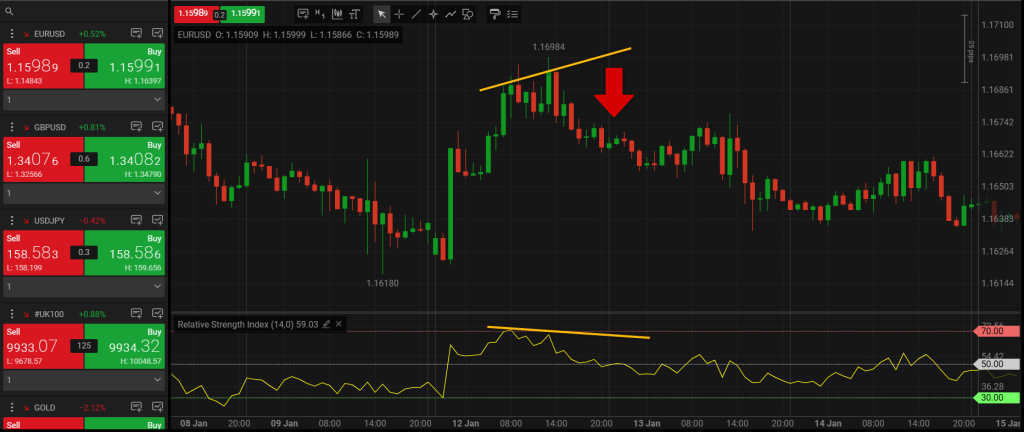This screenshot has height=432, width=1024.
Task: Expand EURUSD volume dropdown
Action: coord(83,101)
